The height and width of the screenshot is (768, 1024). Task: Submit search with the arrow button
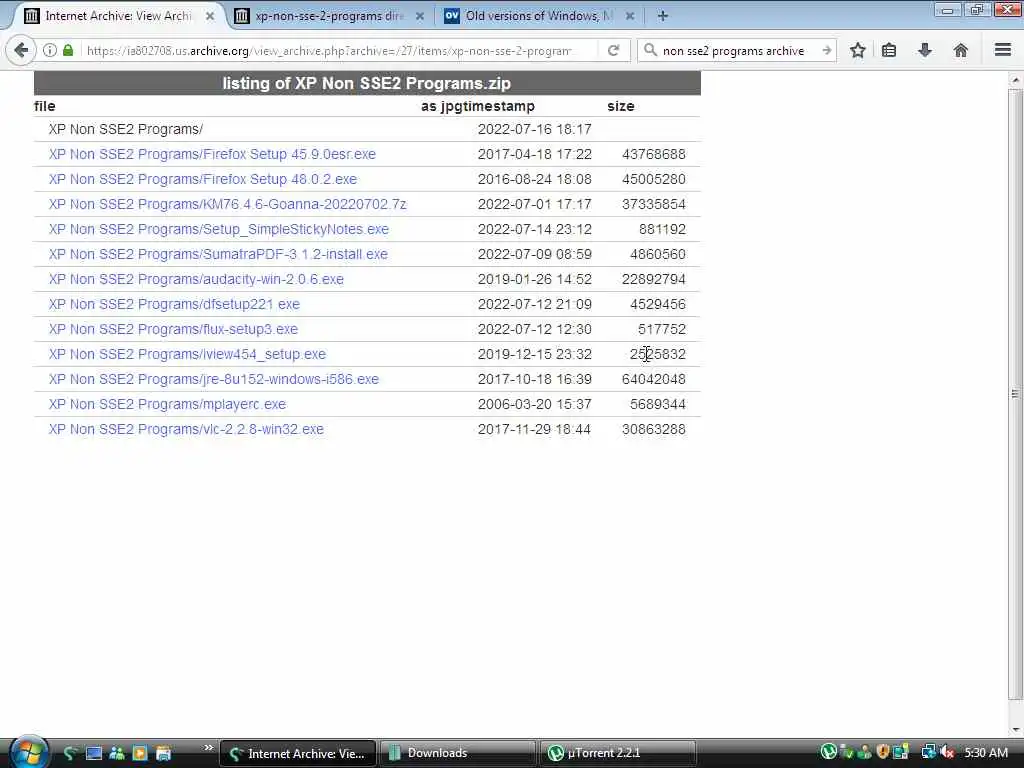827,50
